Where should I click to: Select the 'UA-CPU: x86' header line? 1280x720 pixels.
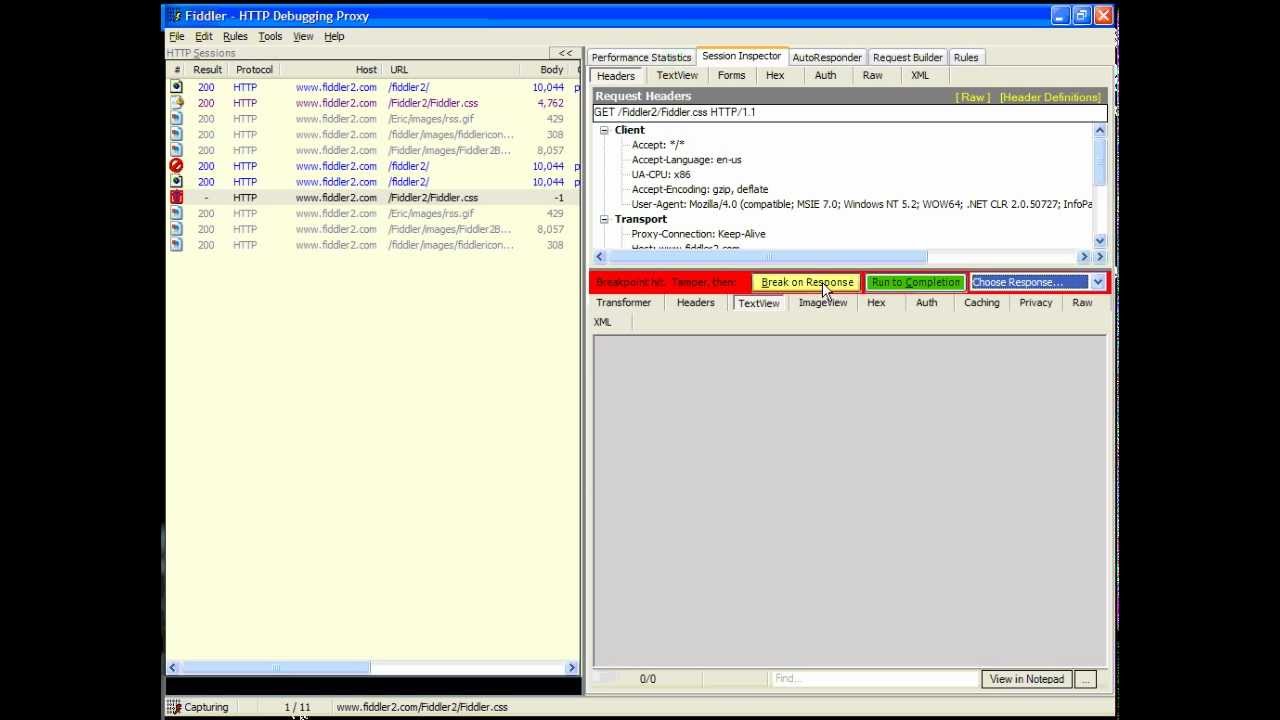tap(661, 175)
